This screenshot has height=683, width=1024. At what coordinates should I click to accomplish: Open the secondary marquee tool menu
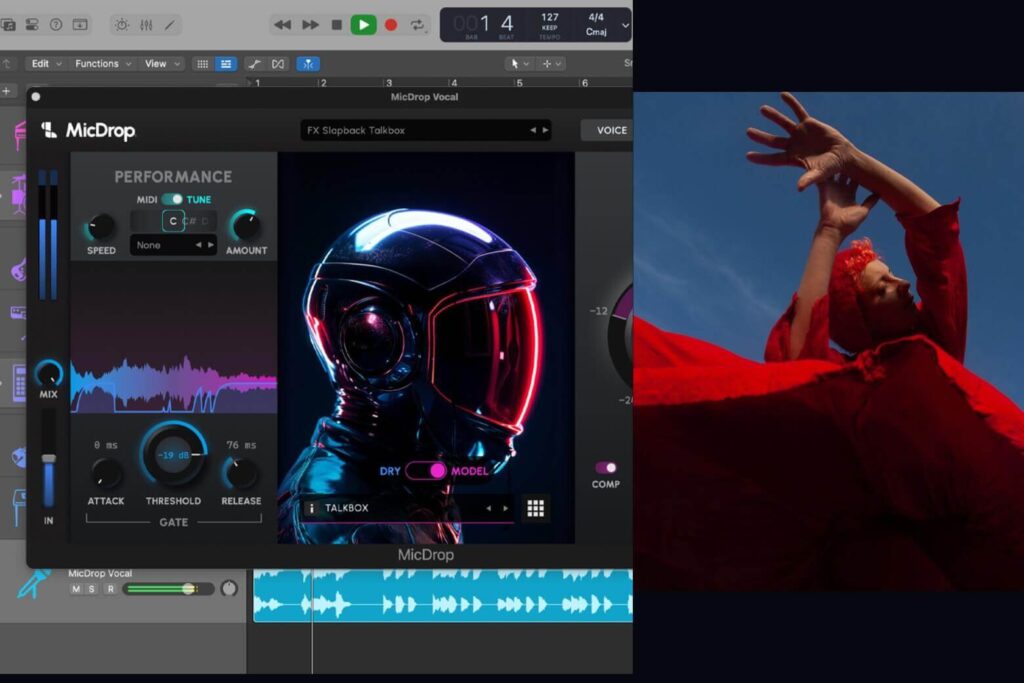click(x=551, y=64)
